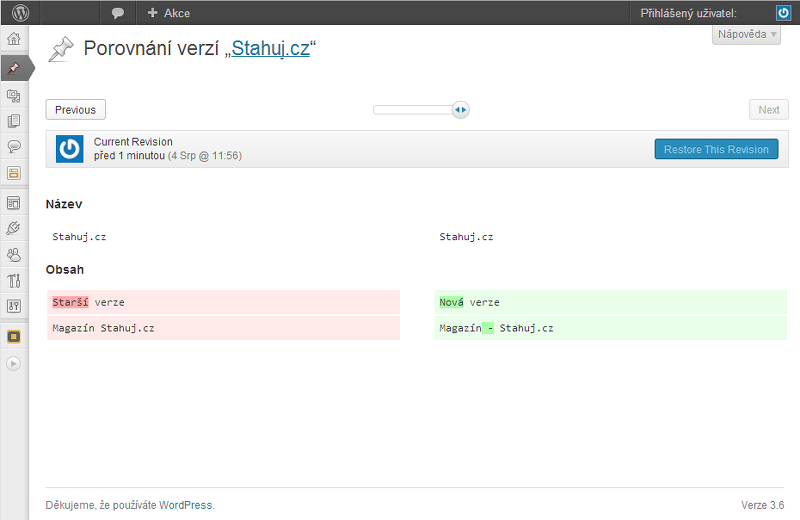Open Plugins sidebar icon
This screenshot has height=520, width=800.
(x=14, y=228)
